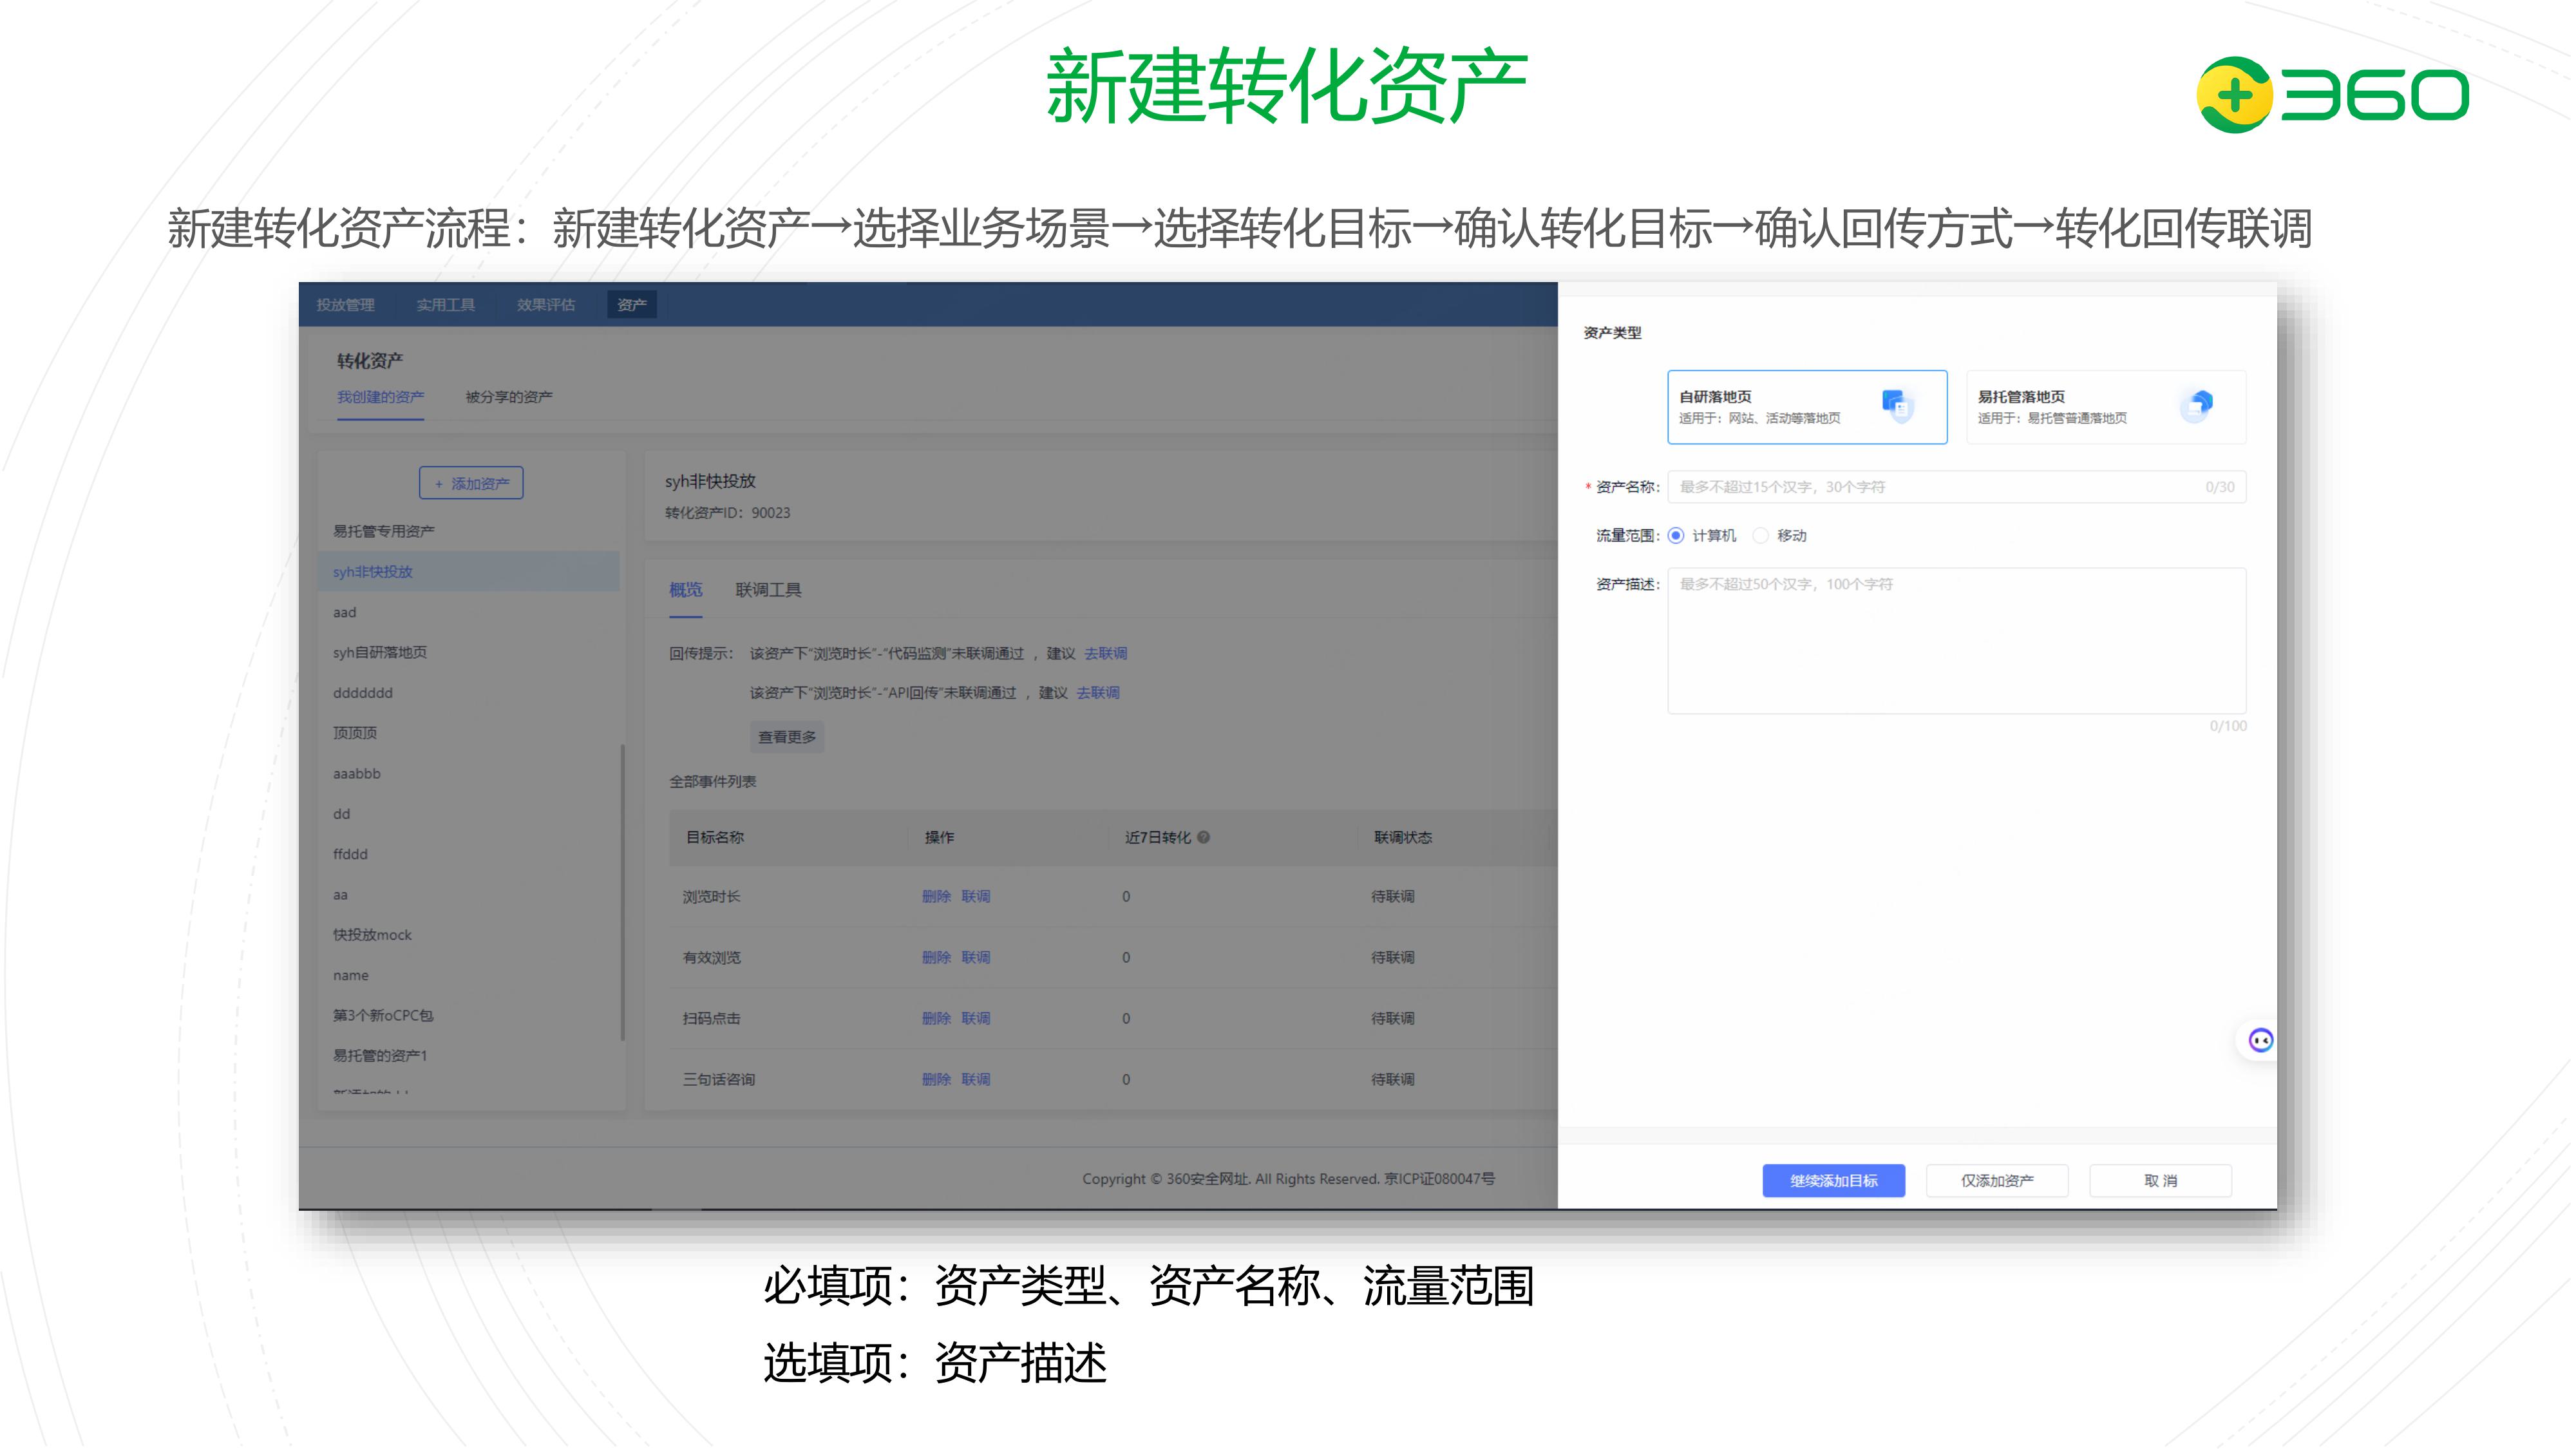Click 联调 in the 扫码点击 row
The height and width of the screenshot is (1449, 2576).
click(x=976, y=1019)
